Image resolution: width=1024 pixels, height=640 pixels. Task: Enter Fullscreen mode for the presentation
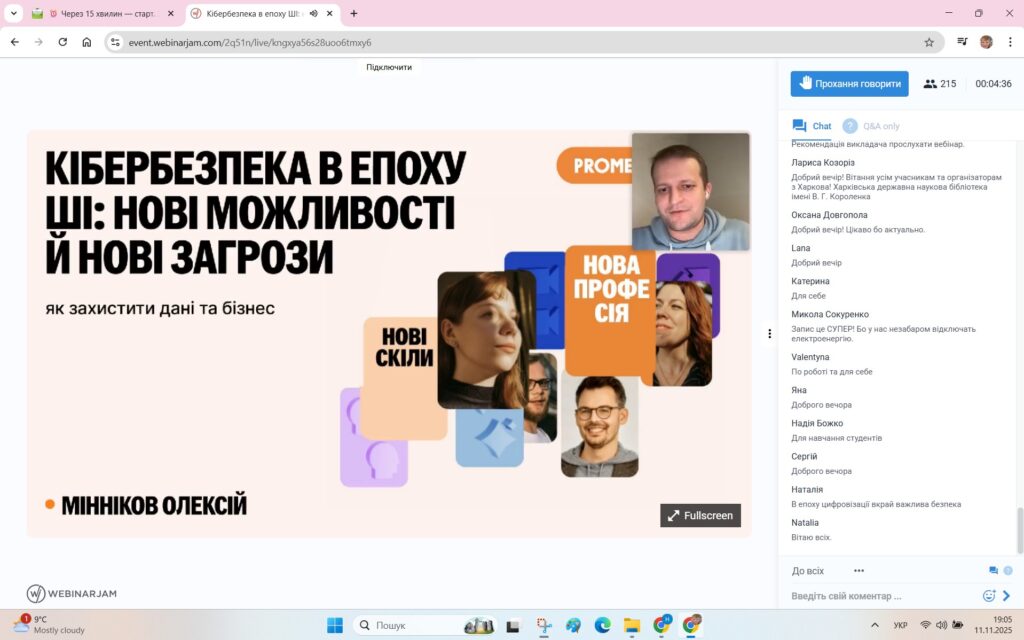[x=700, y=516]
